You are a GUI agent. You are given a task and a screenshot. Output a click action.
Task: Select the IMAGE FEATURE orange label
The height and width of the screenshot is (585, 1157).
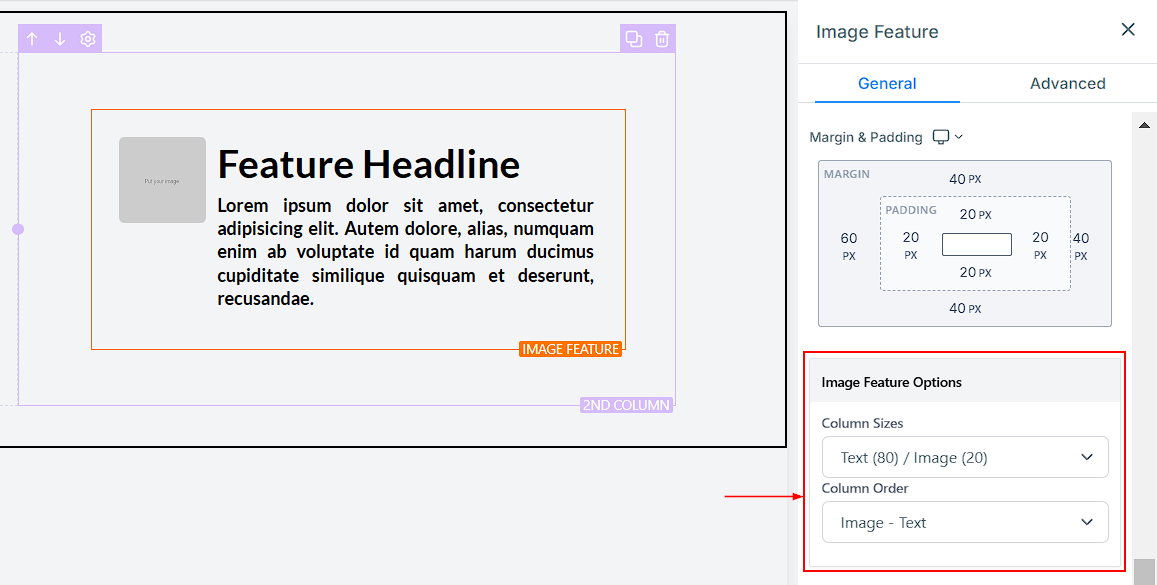571,349
